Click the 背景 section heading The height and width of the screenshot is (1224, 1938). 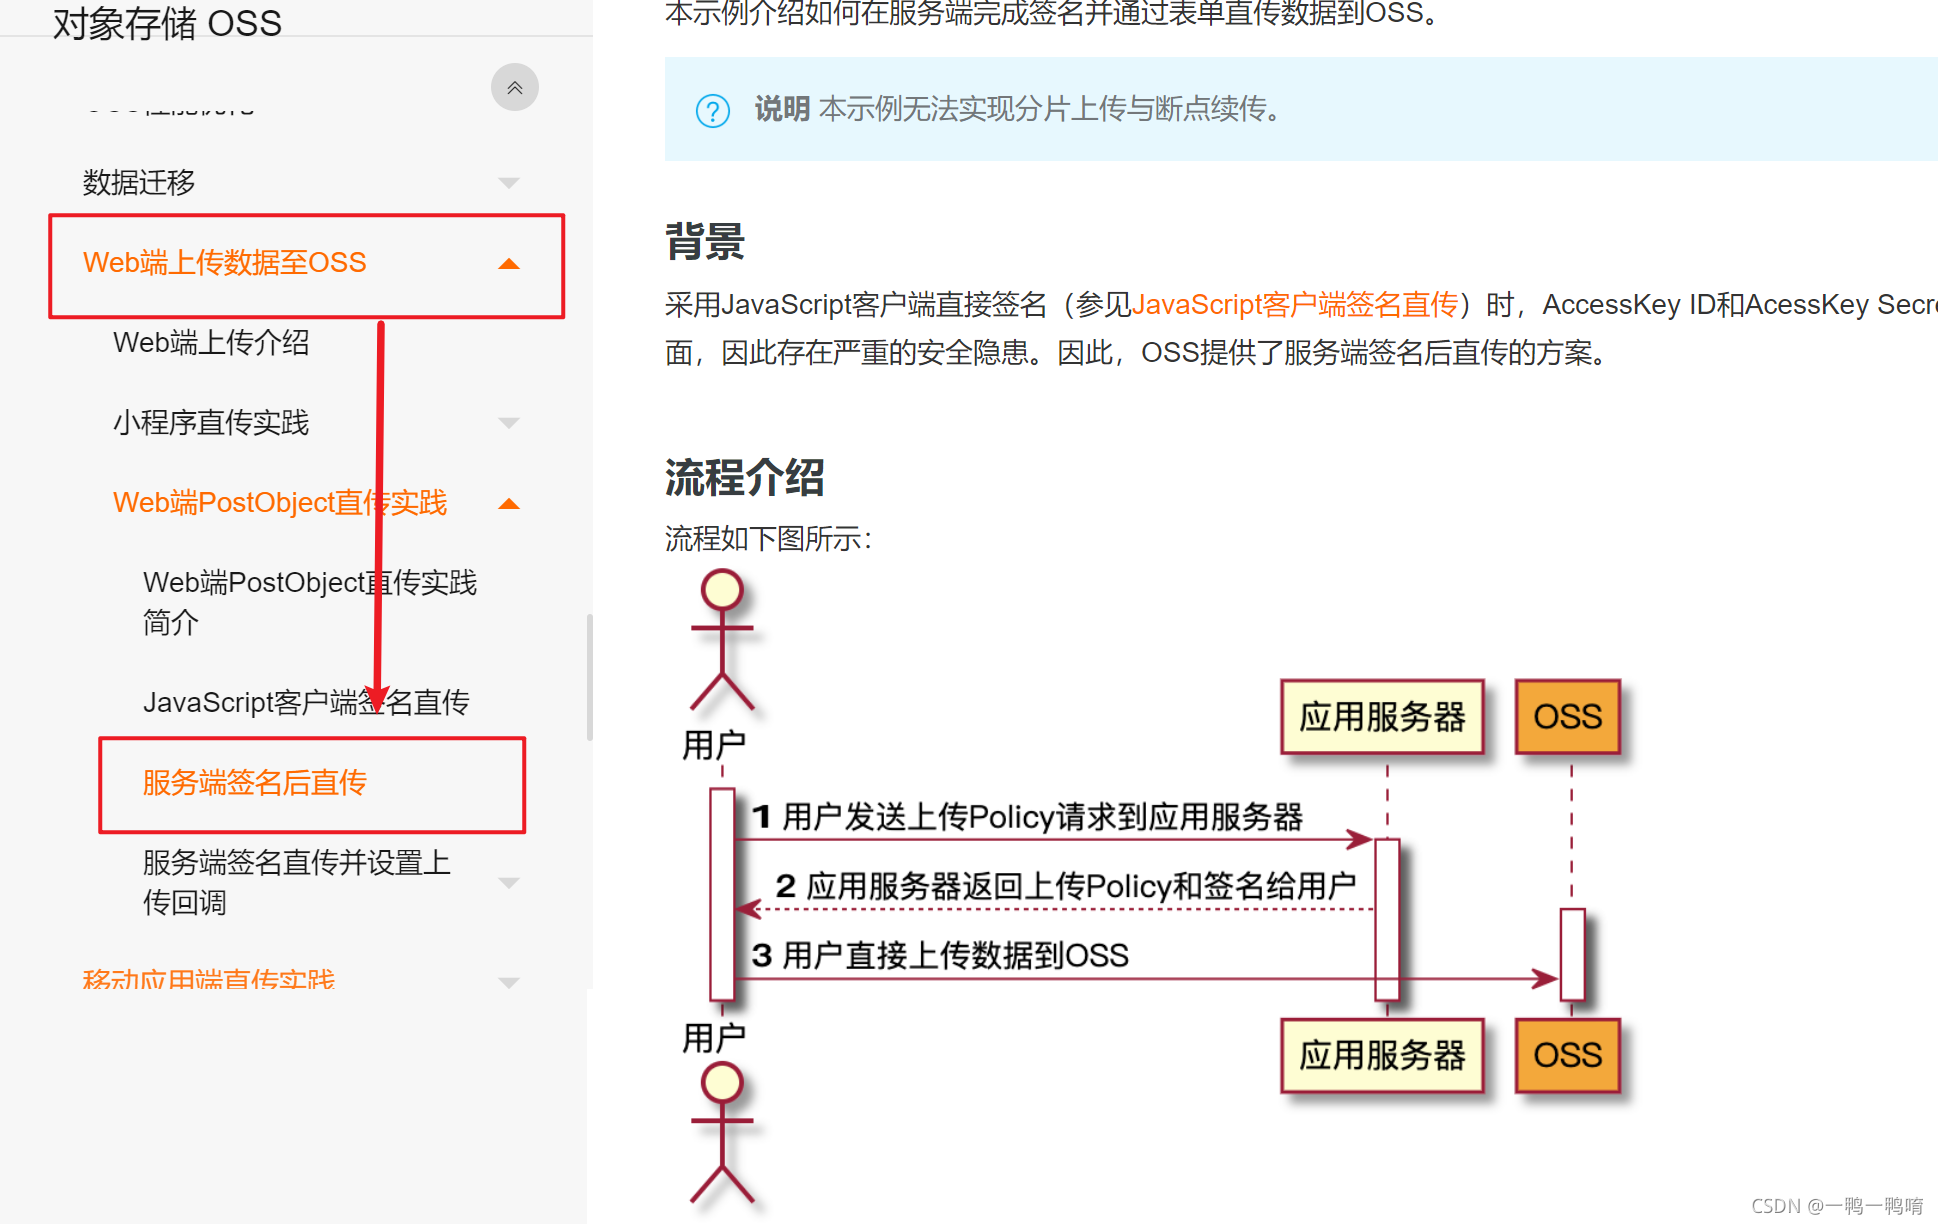703,240
